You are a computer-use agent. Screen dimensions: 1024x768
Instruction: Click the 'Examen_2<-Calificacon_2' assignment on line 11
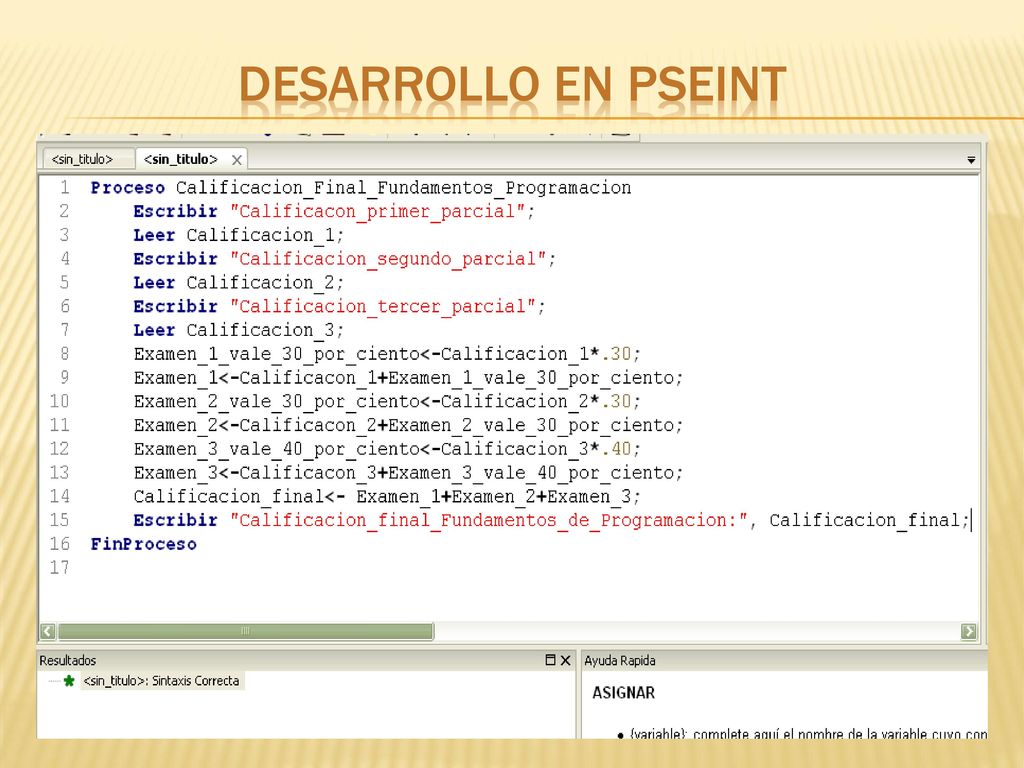[255, 426]
